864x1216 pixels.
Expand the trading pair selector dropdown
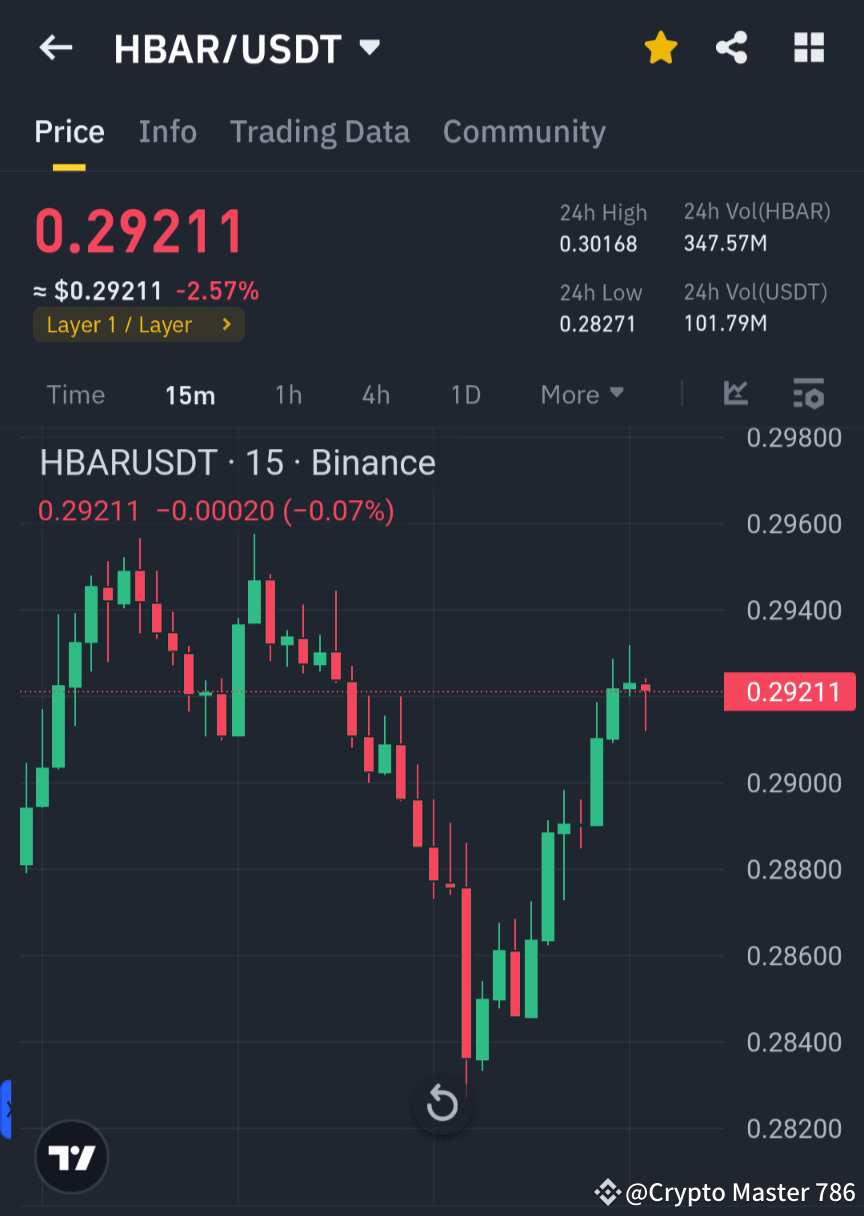click(368, 47)
